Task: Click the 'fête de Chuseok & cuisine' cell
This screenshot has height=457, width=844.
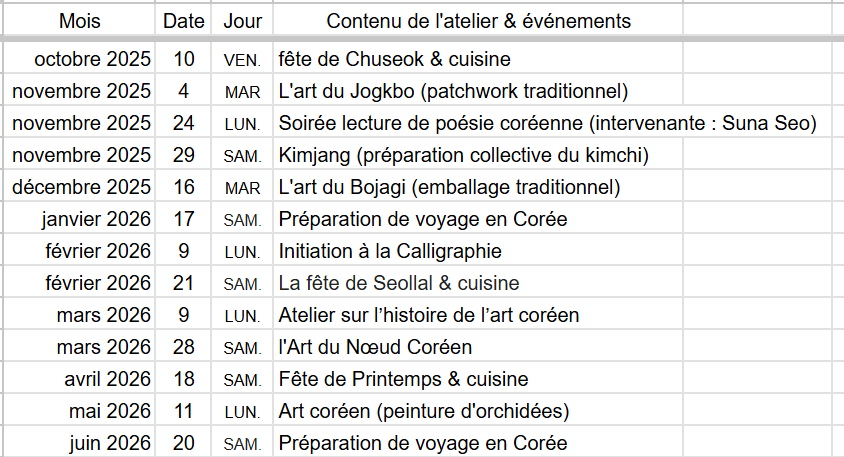Action: (x=395, y=59)
